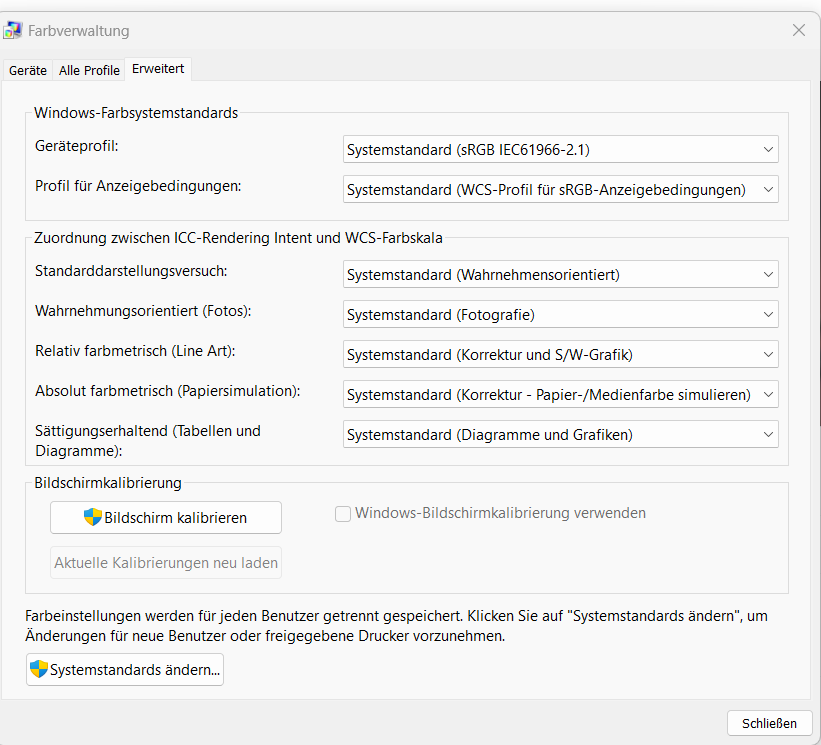821x745 pixels.
Task: Open the Alle Profile tab
Action: click(89, 70)
